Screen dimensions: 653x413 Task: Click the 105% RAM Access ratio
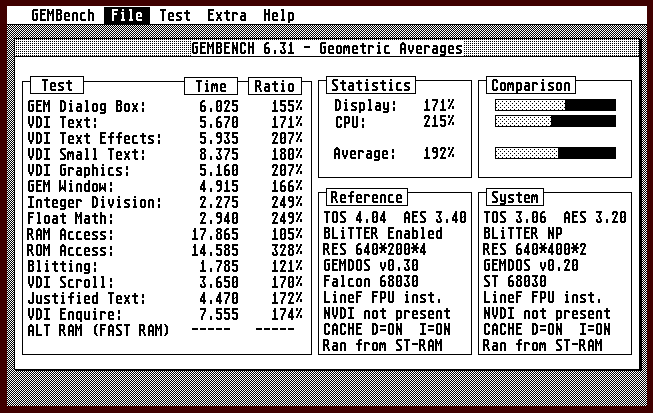tap(287, 234)
